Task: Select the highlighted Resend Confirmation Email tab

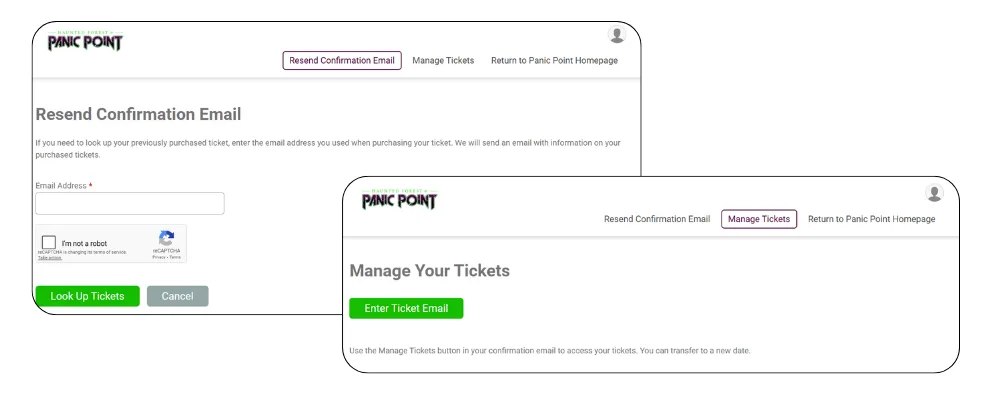Action: click(x=343, y=60)
